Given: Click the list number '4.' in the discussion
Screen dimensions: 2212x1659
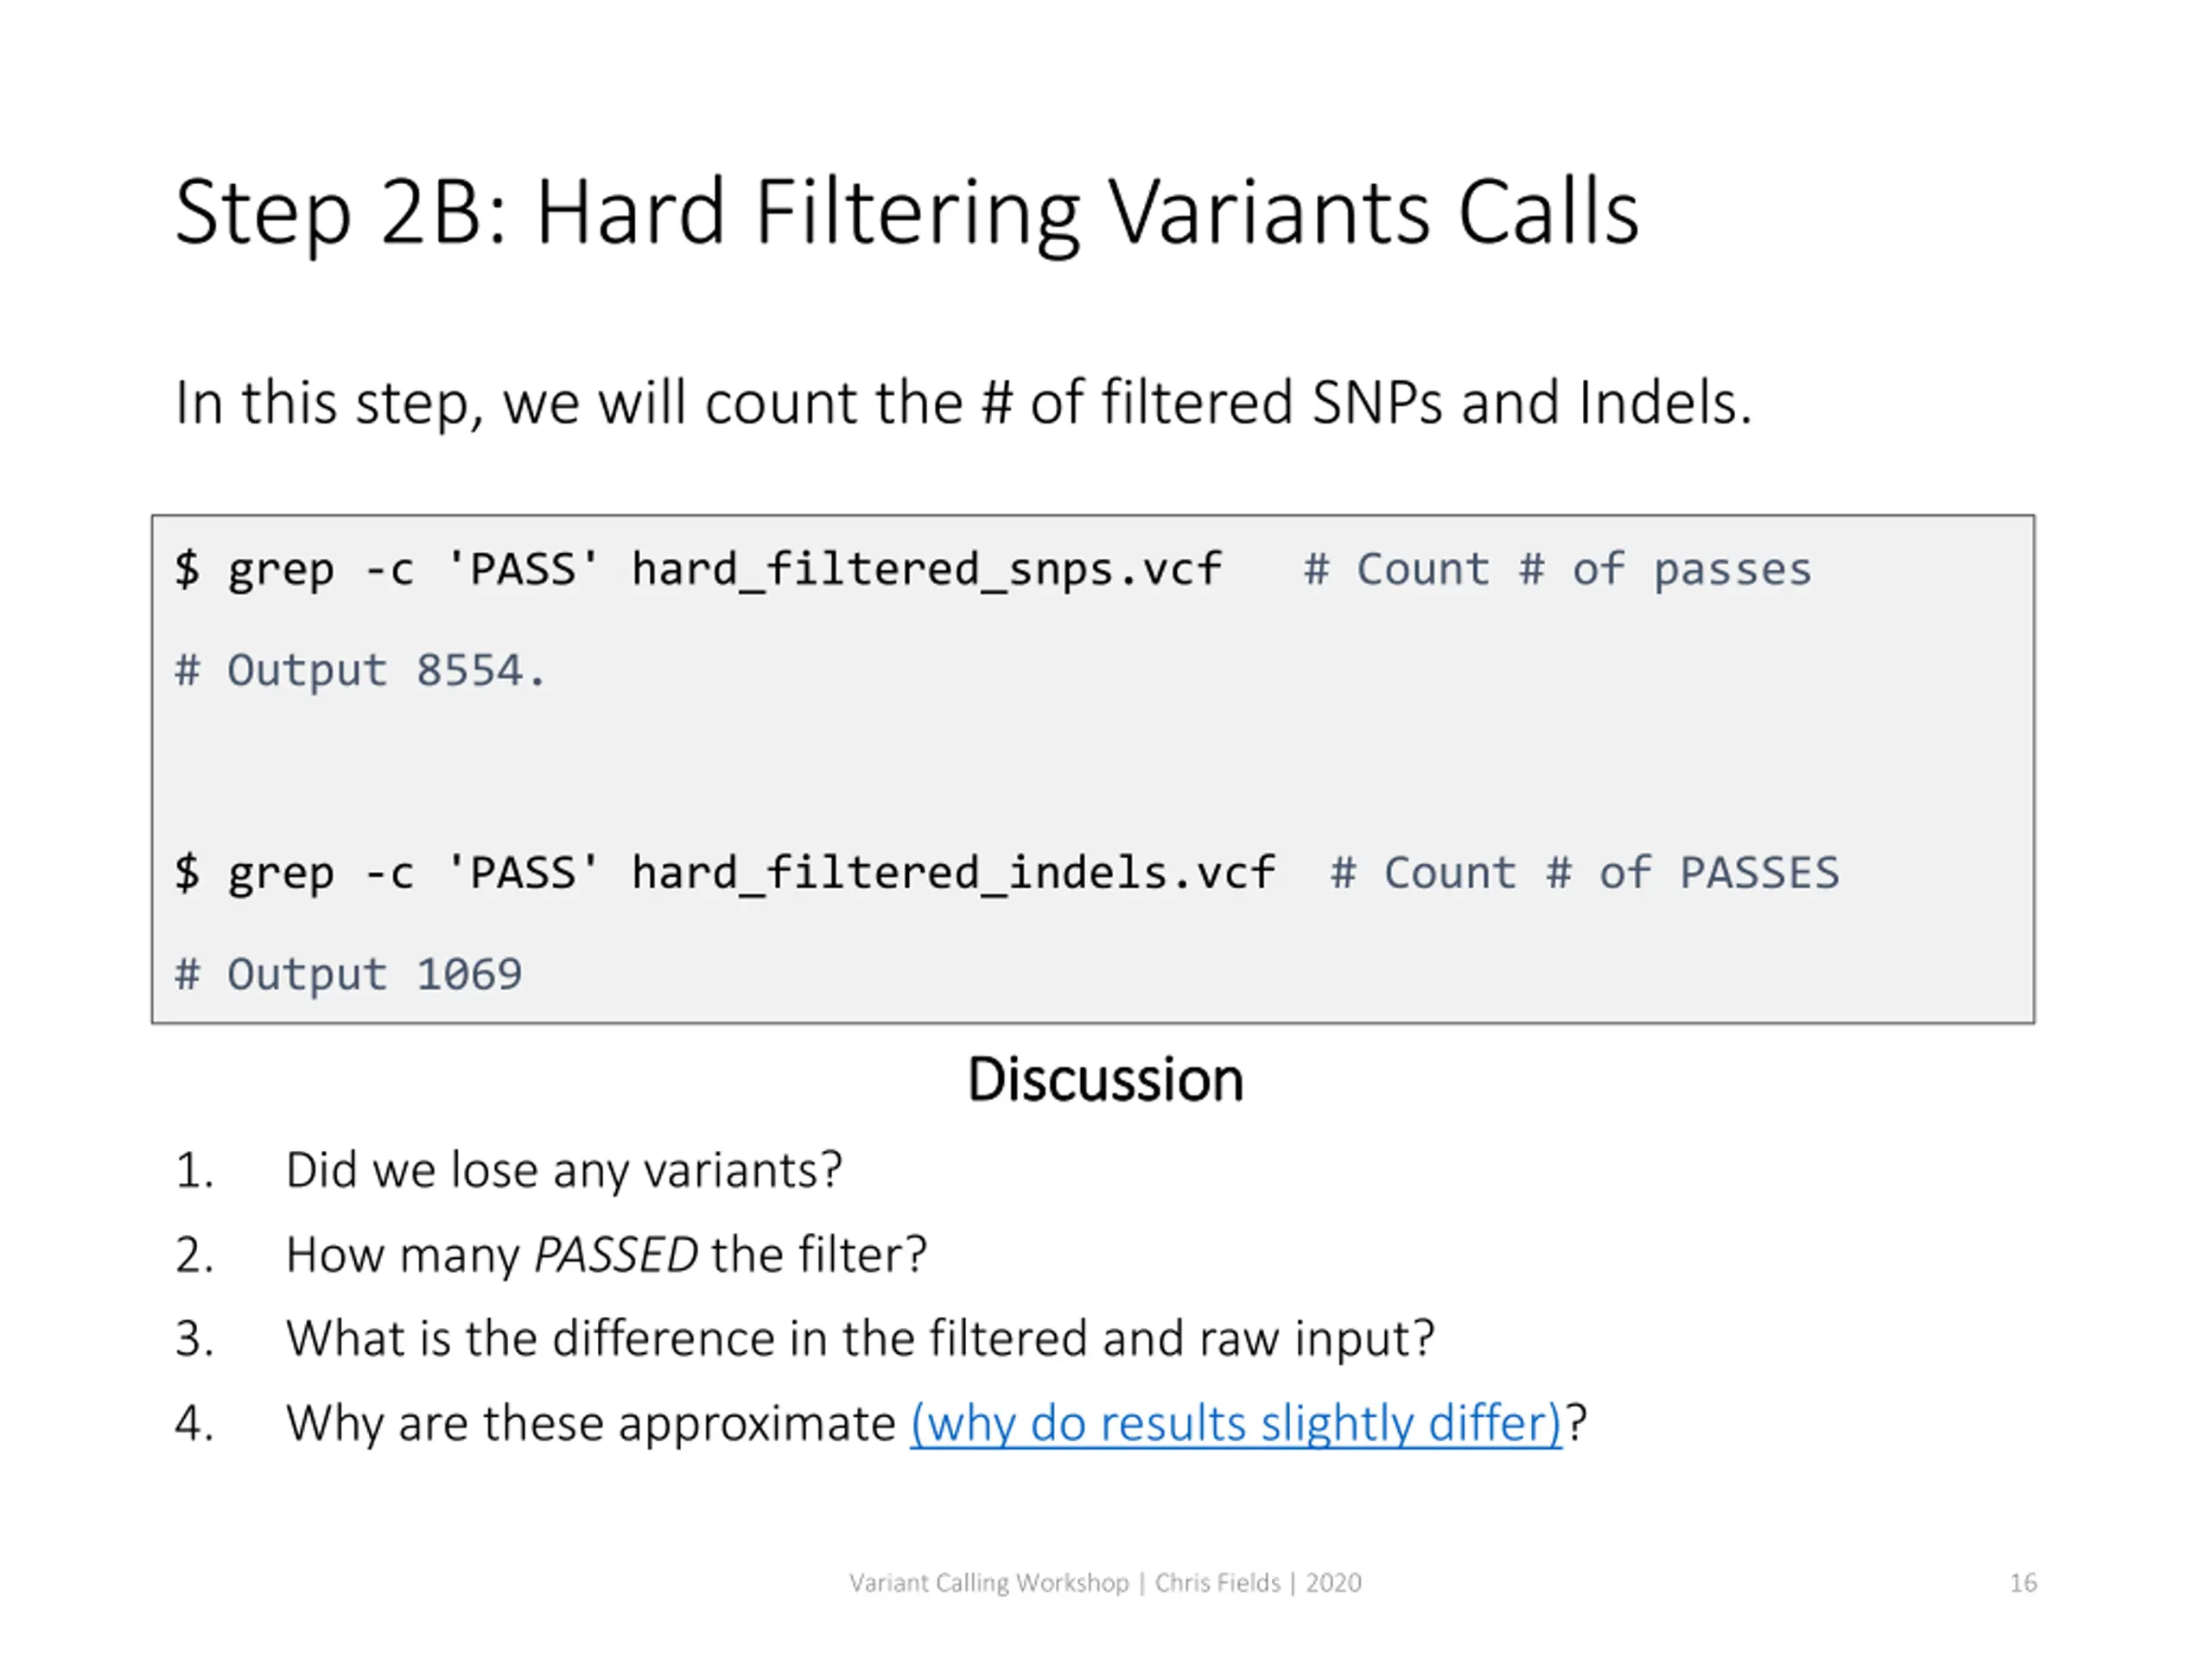Looking at the screenshot, I should coord(195,1423).
